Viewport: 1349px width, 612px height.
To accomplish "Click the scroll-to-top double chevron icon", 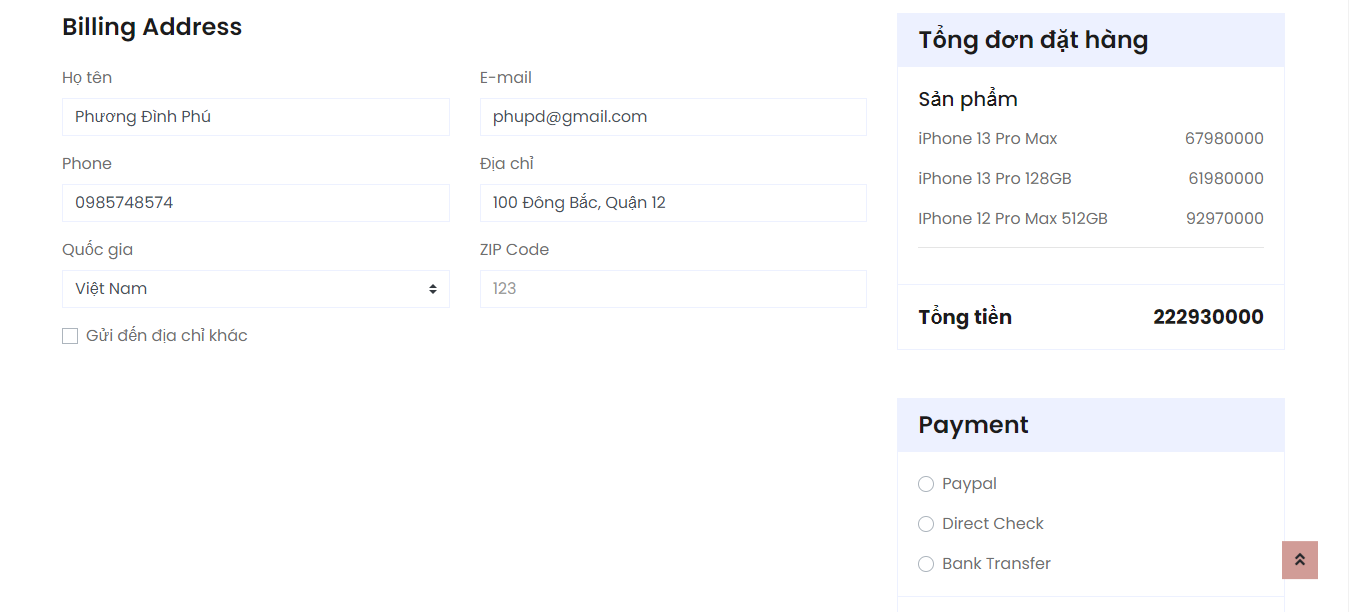I will tap(1299, 560).
